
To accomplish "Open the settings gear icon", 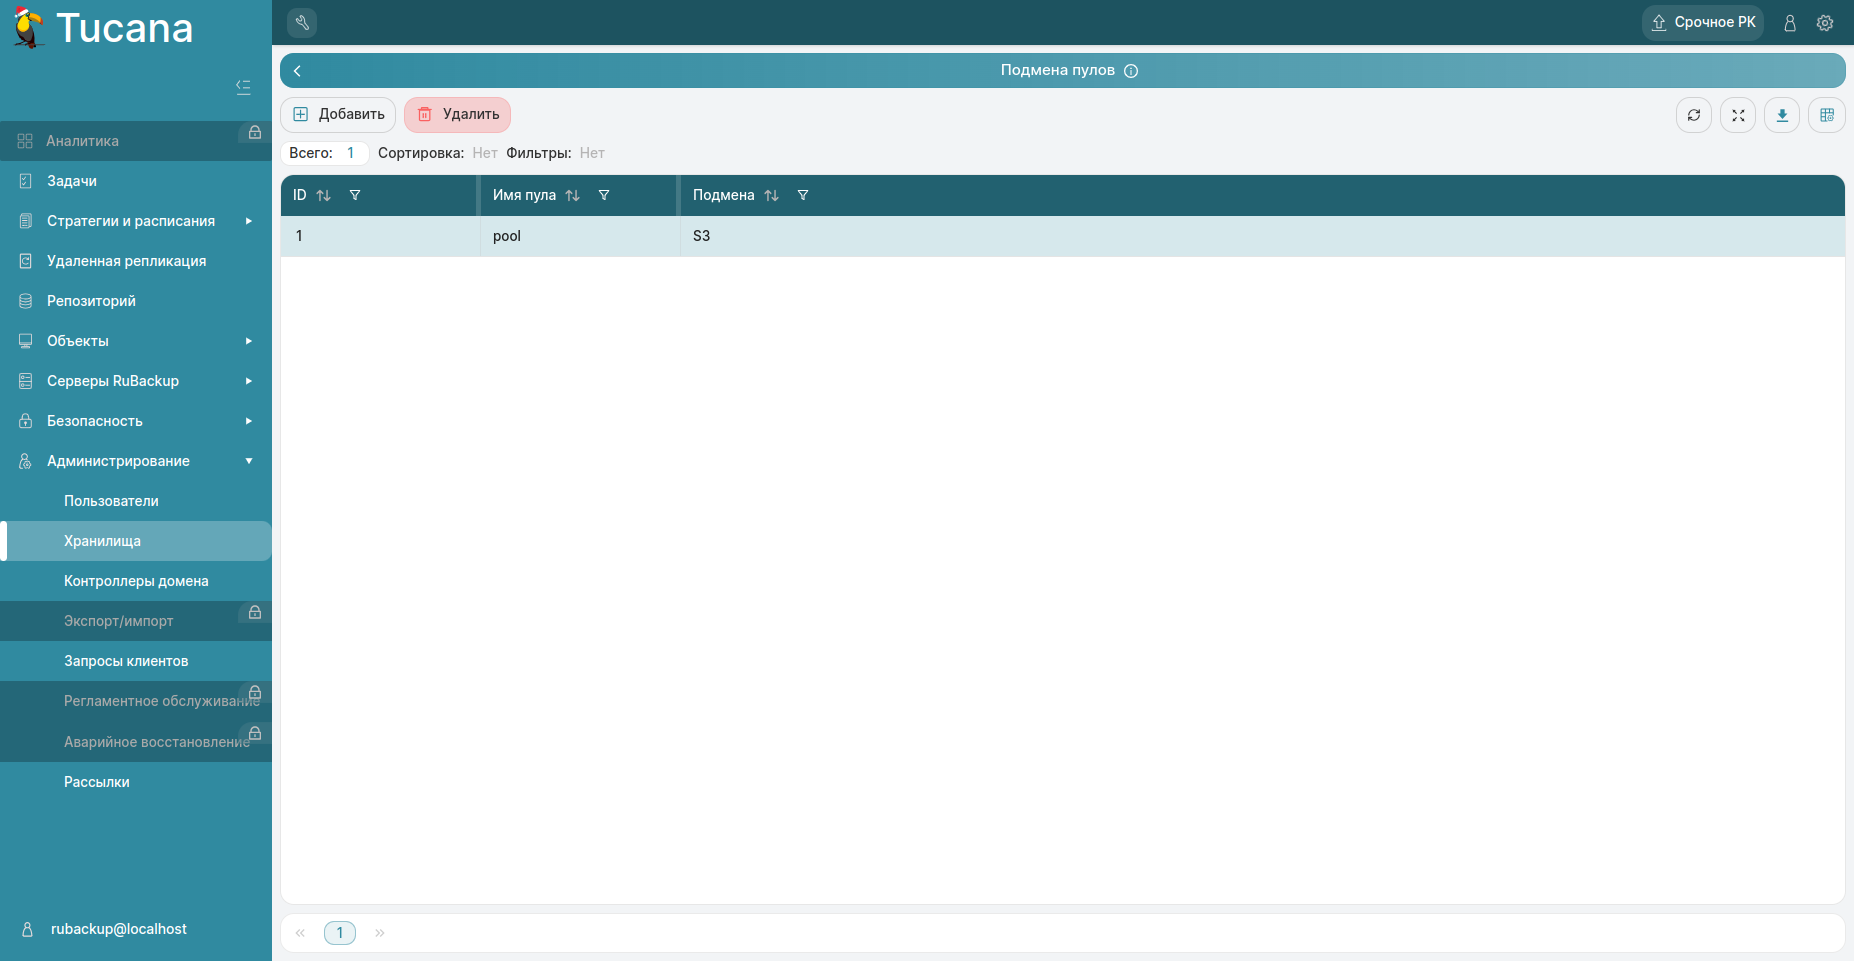I will point(1825,22).
